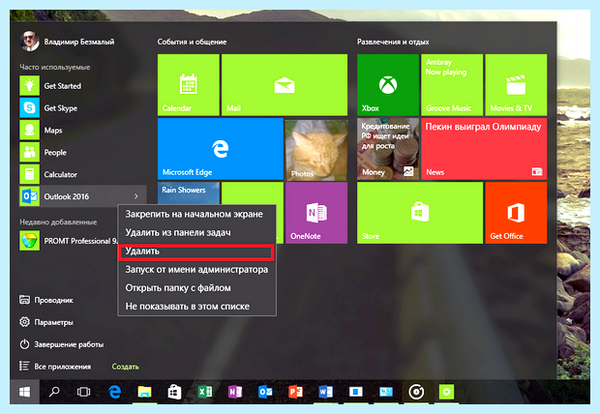Open Task View on taskbar
The width and height of the screenshot is (600, 414).
(83, 392)
